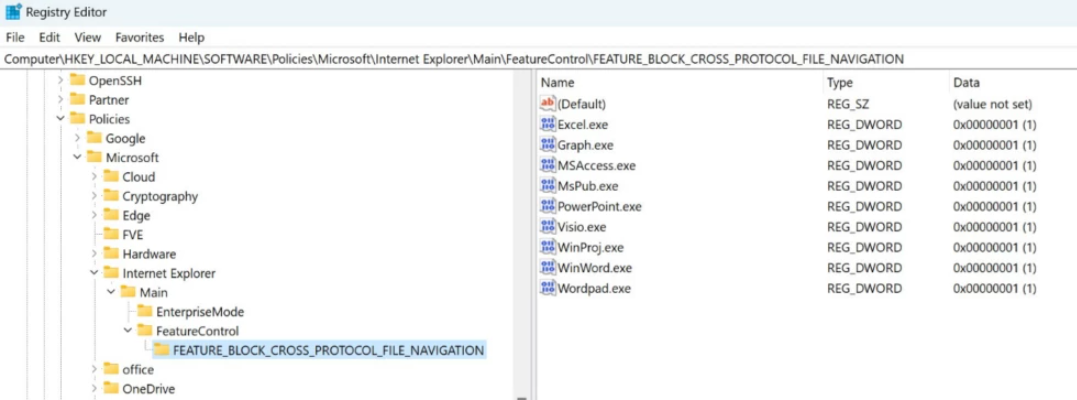Collapse the Internet Explorer key
The image size is (1077, 400).
(94, 273)
